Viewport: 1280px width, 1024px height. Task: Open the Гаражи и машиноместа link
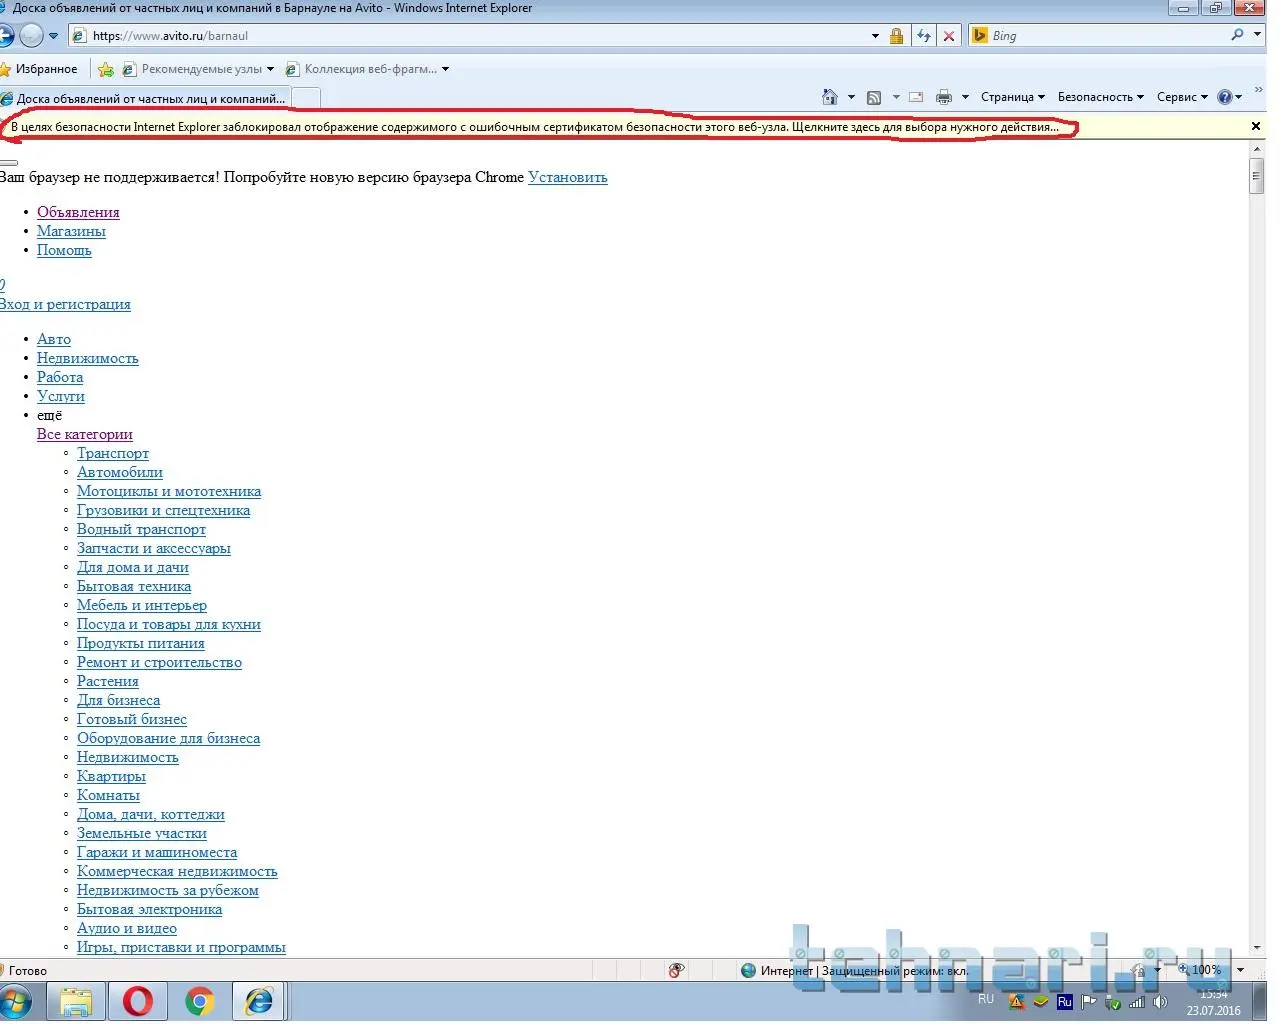coord(157,852)
